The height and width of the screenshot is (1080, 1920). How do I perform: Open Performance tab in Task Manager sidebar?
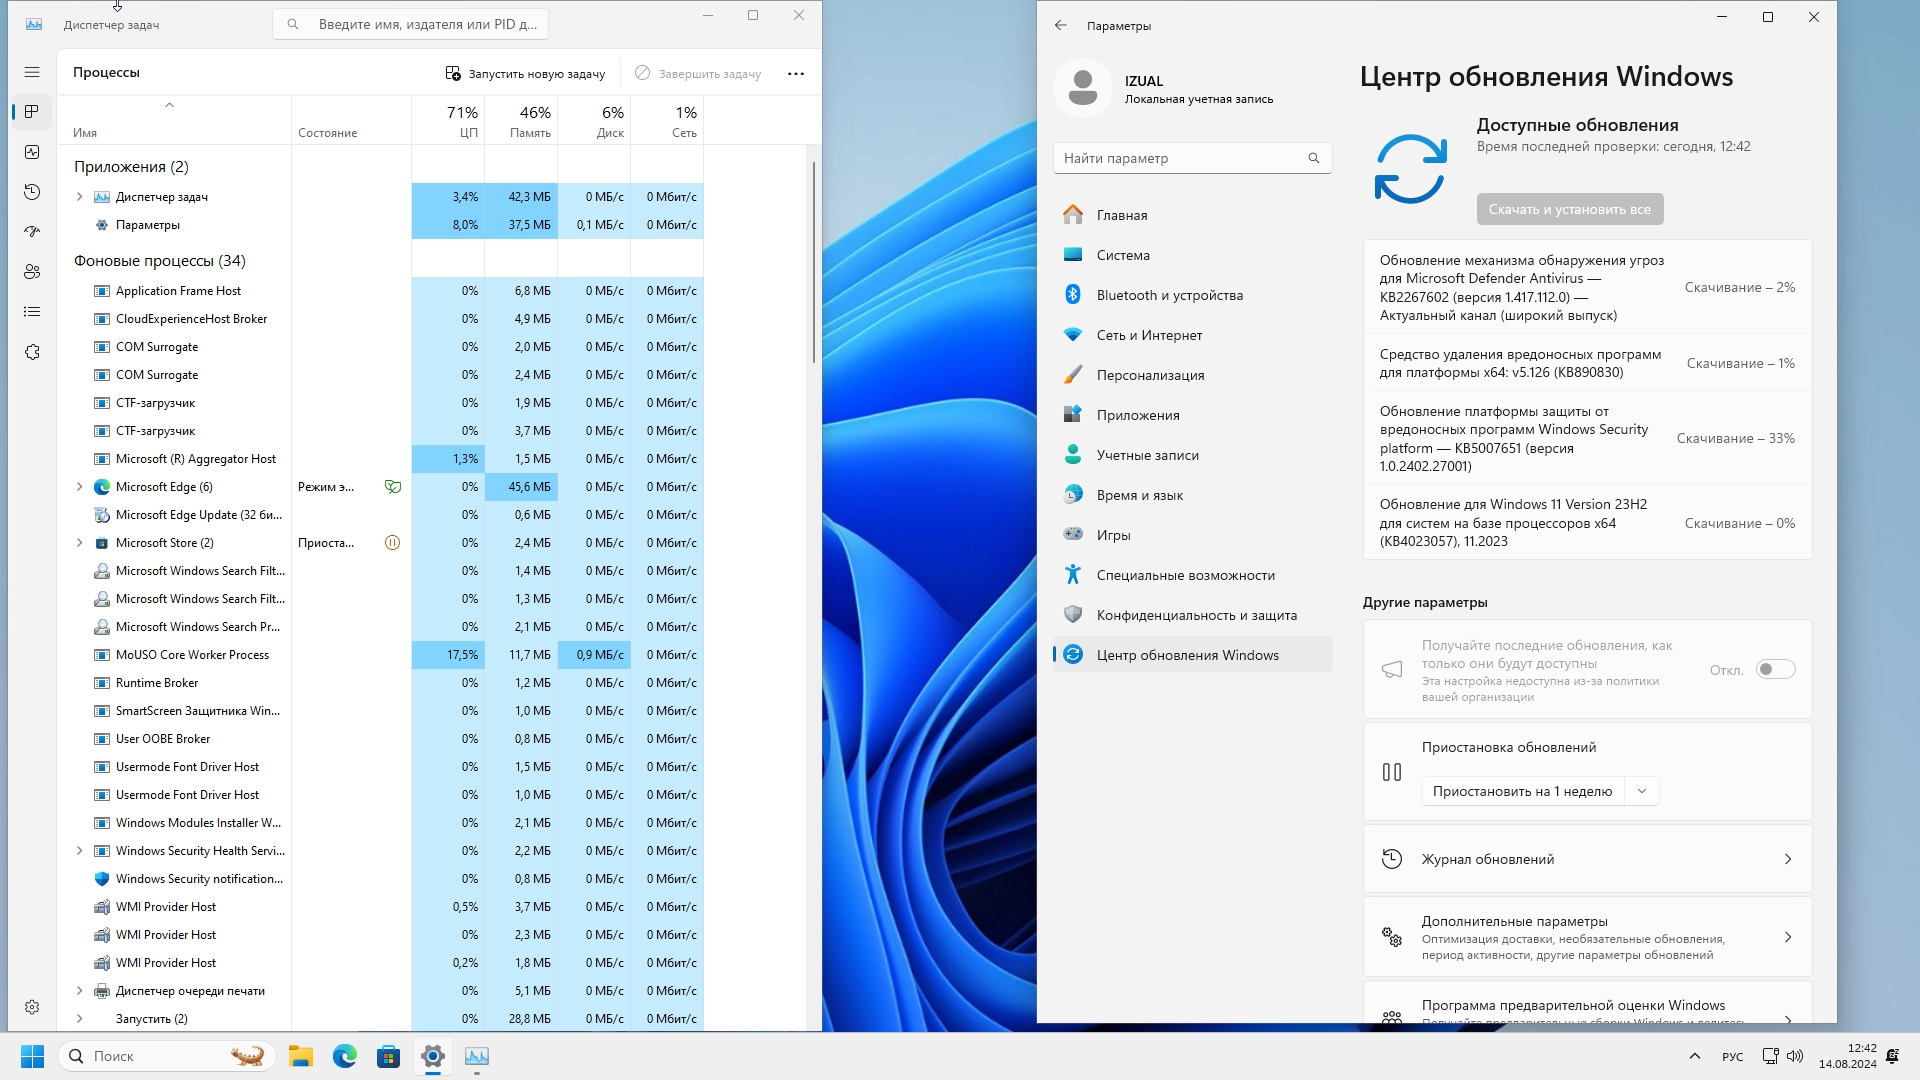32,152
